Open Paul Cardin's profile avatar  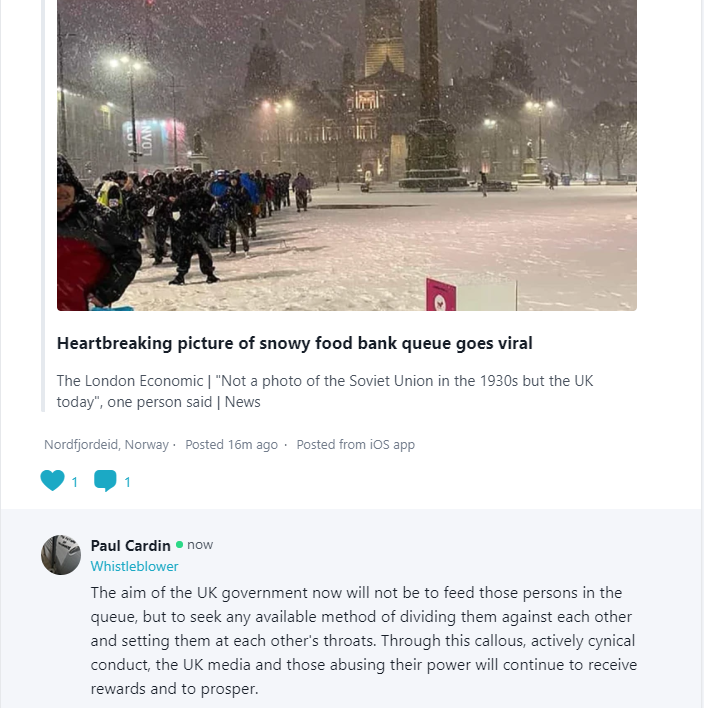(x=61, y=555)
